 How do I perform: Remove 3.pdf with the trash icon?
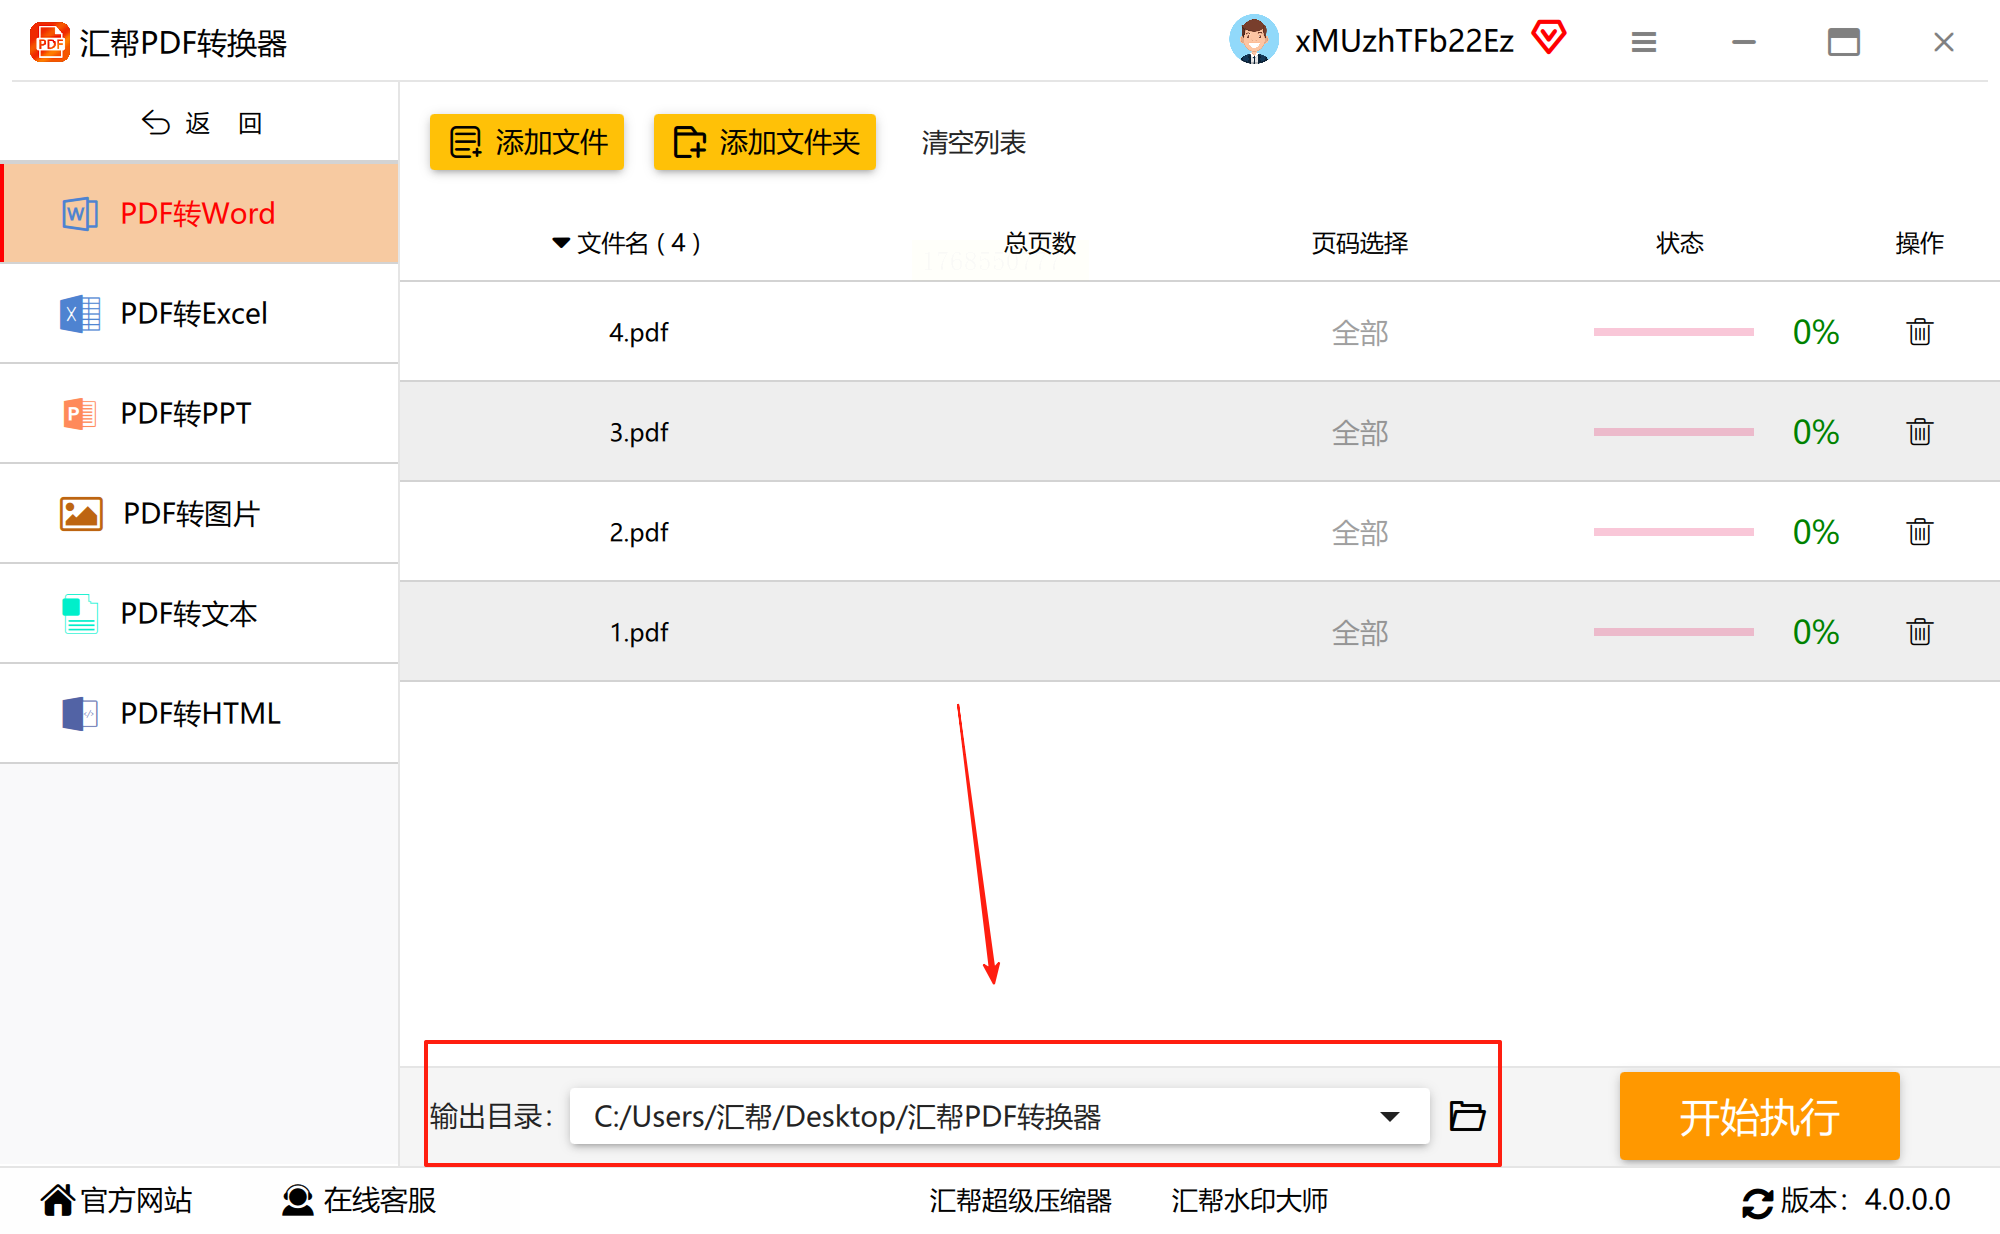point(1919,432)
